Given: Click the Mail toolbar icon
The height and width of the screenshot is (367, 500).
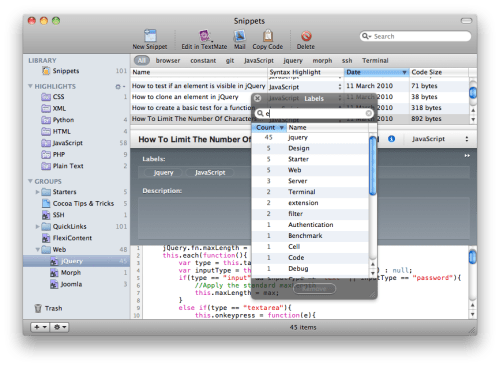Looking at the screenshot, I should pyautogui.click(x=239, y=35).
